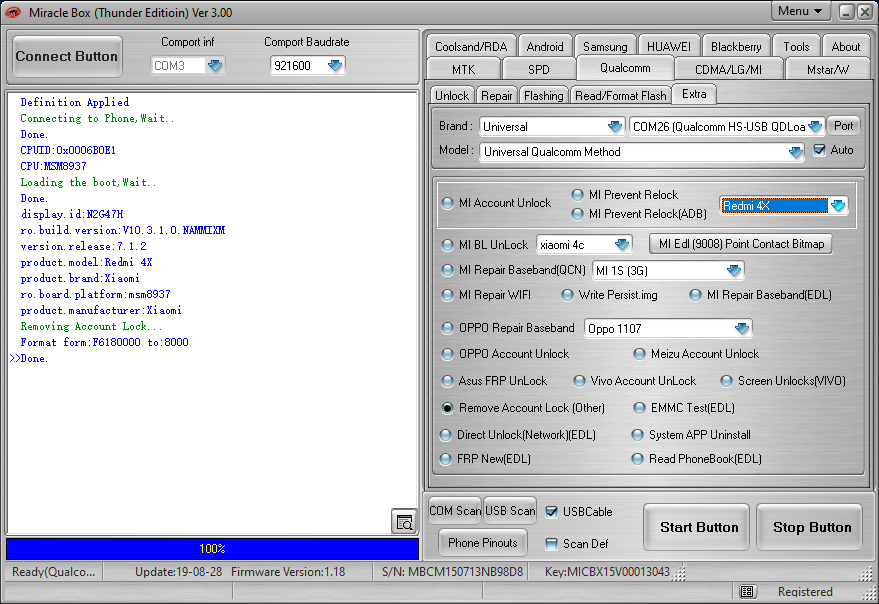Click the status bar panel icon next to Registered

[x=746, y=591]
